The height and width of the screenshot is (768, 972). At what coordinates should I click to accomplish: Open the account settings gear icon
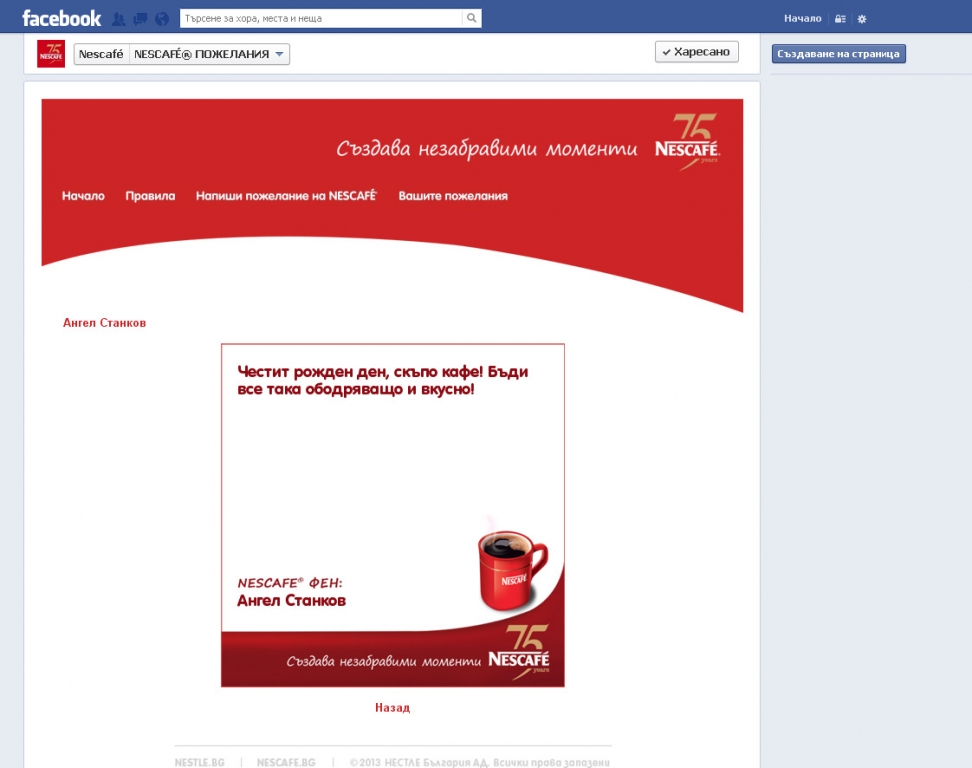pyautogui.click(x=862, y=19)
